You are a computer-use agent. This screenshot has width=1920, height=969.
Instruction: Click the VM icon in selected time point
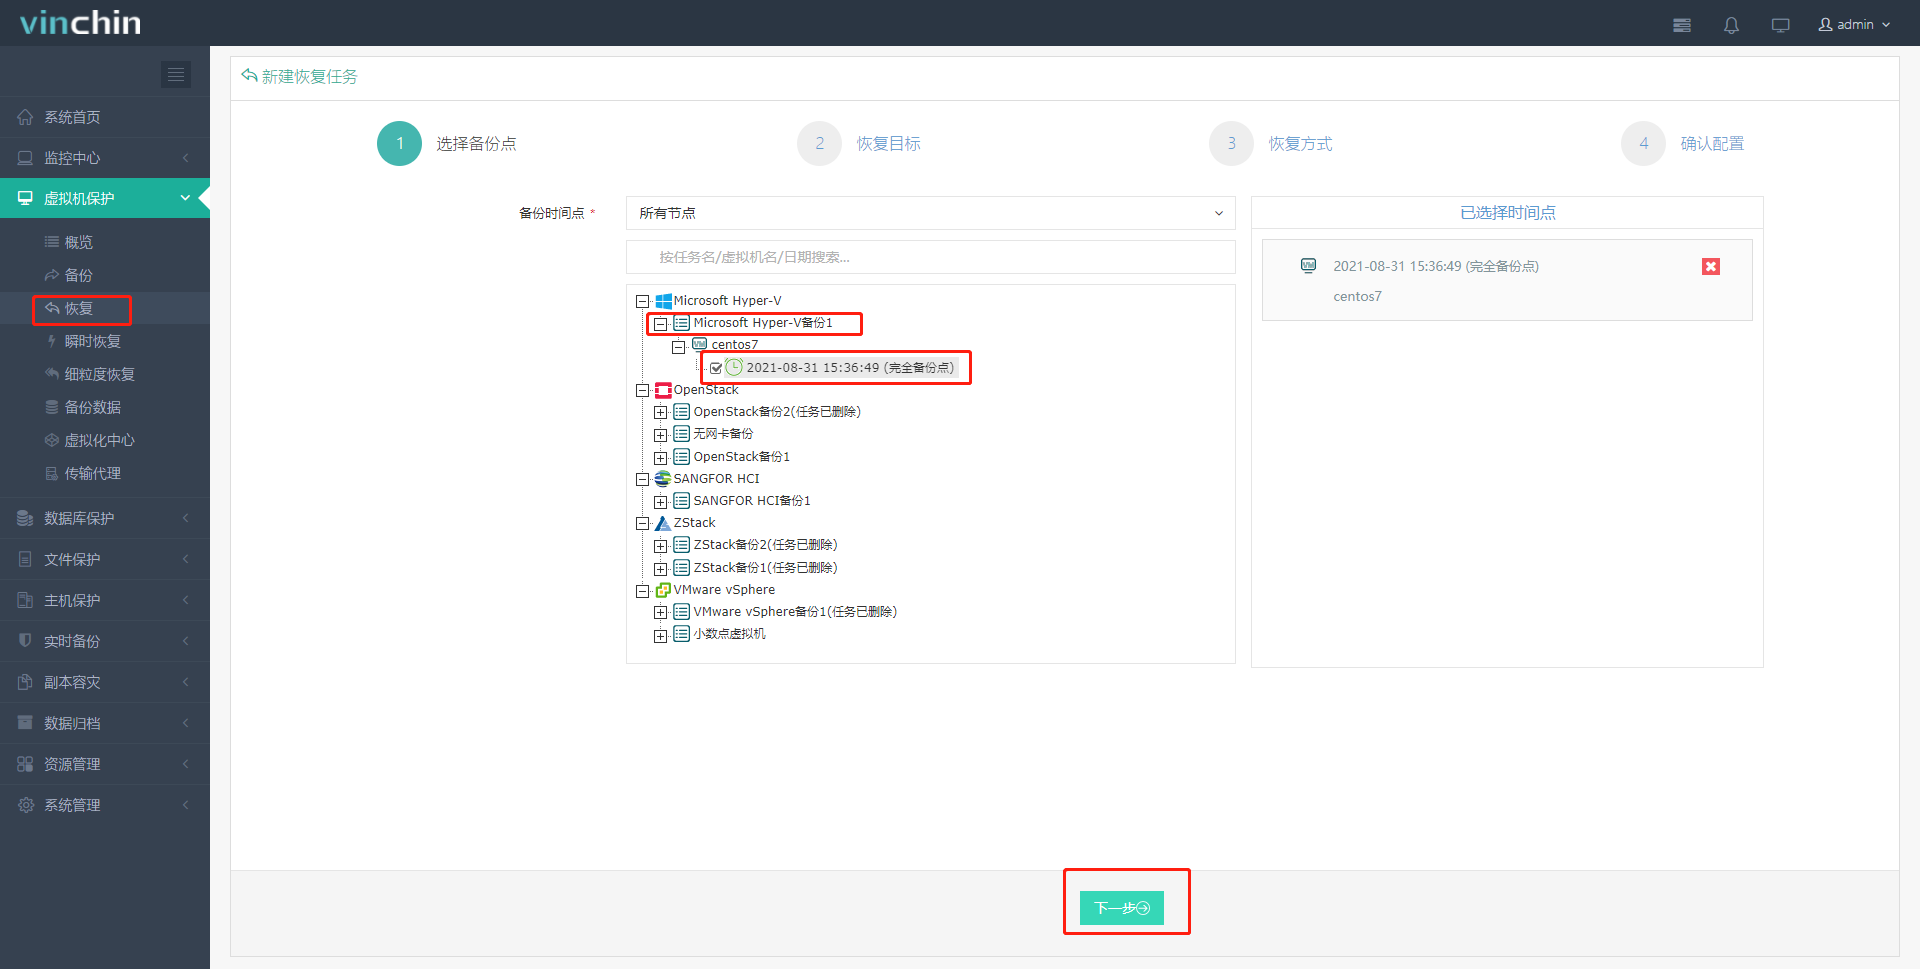(1308, 266)
